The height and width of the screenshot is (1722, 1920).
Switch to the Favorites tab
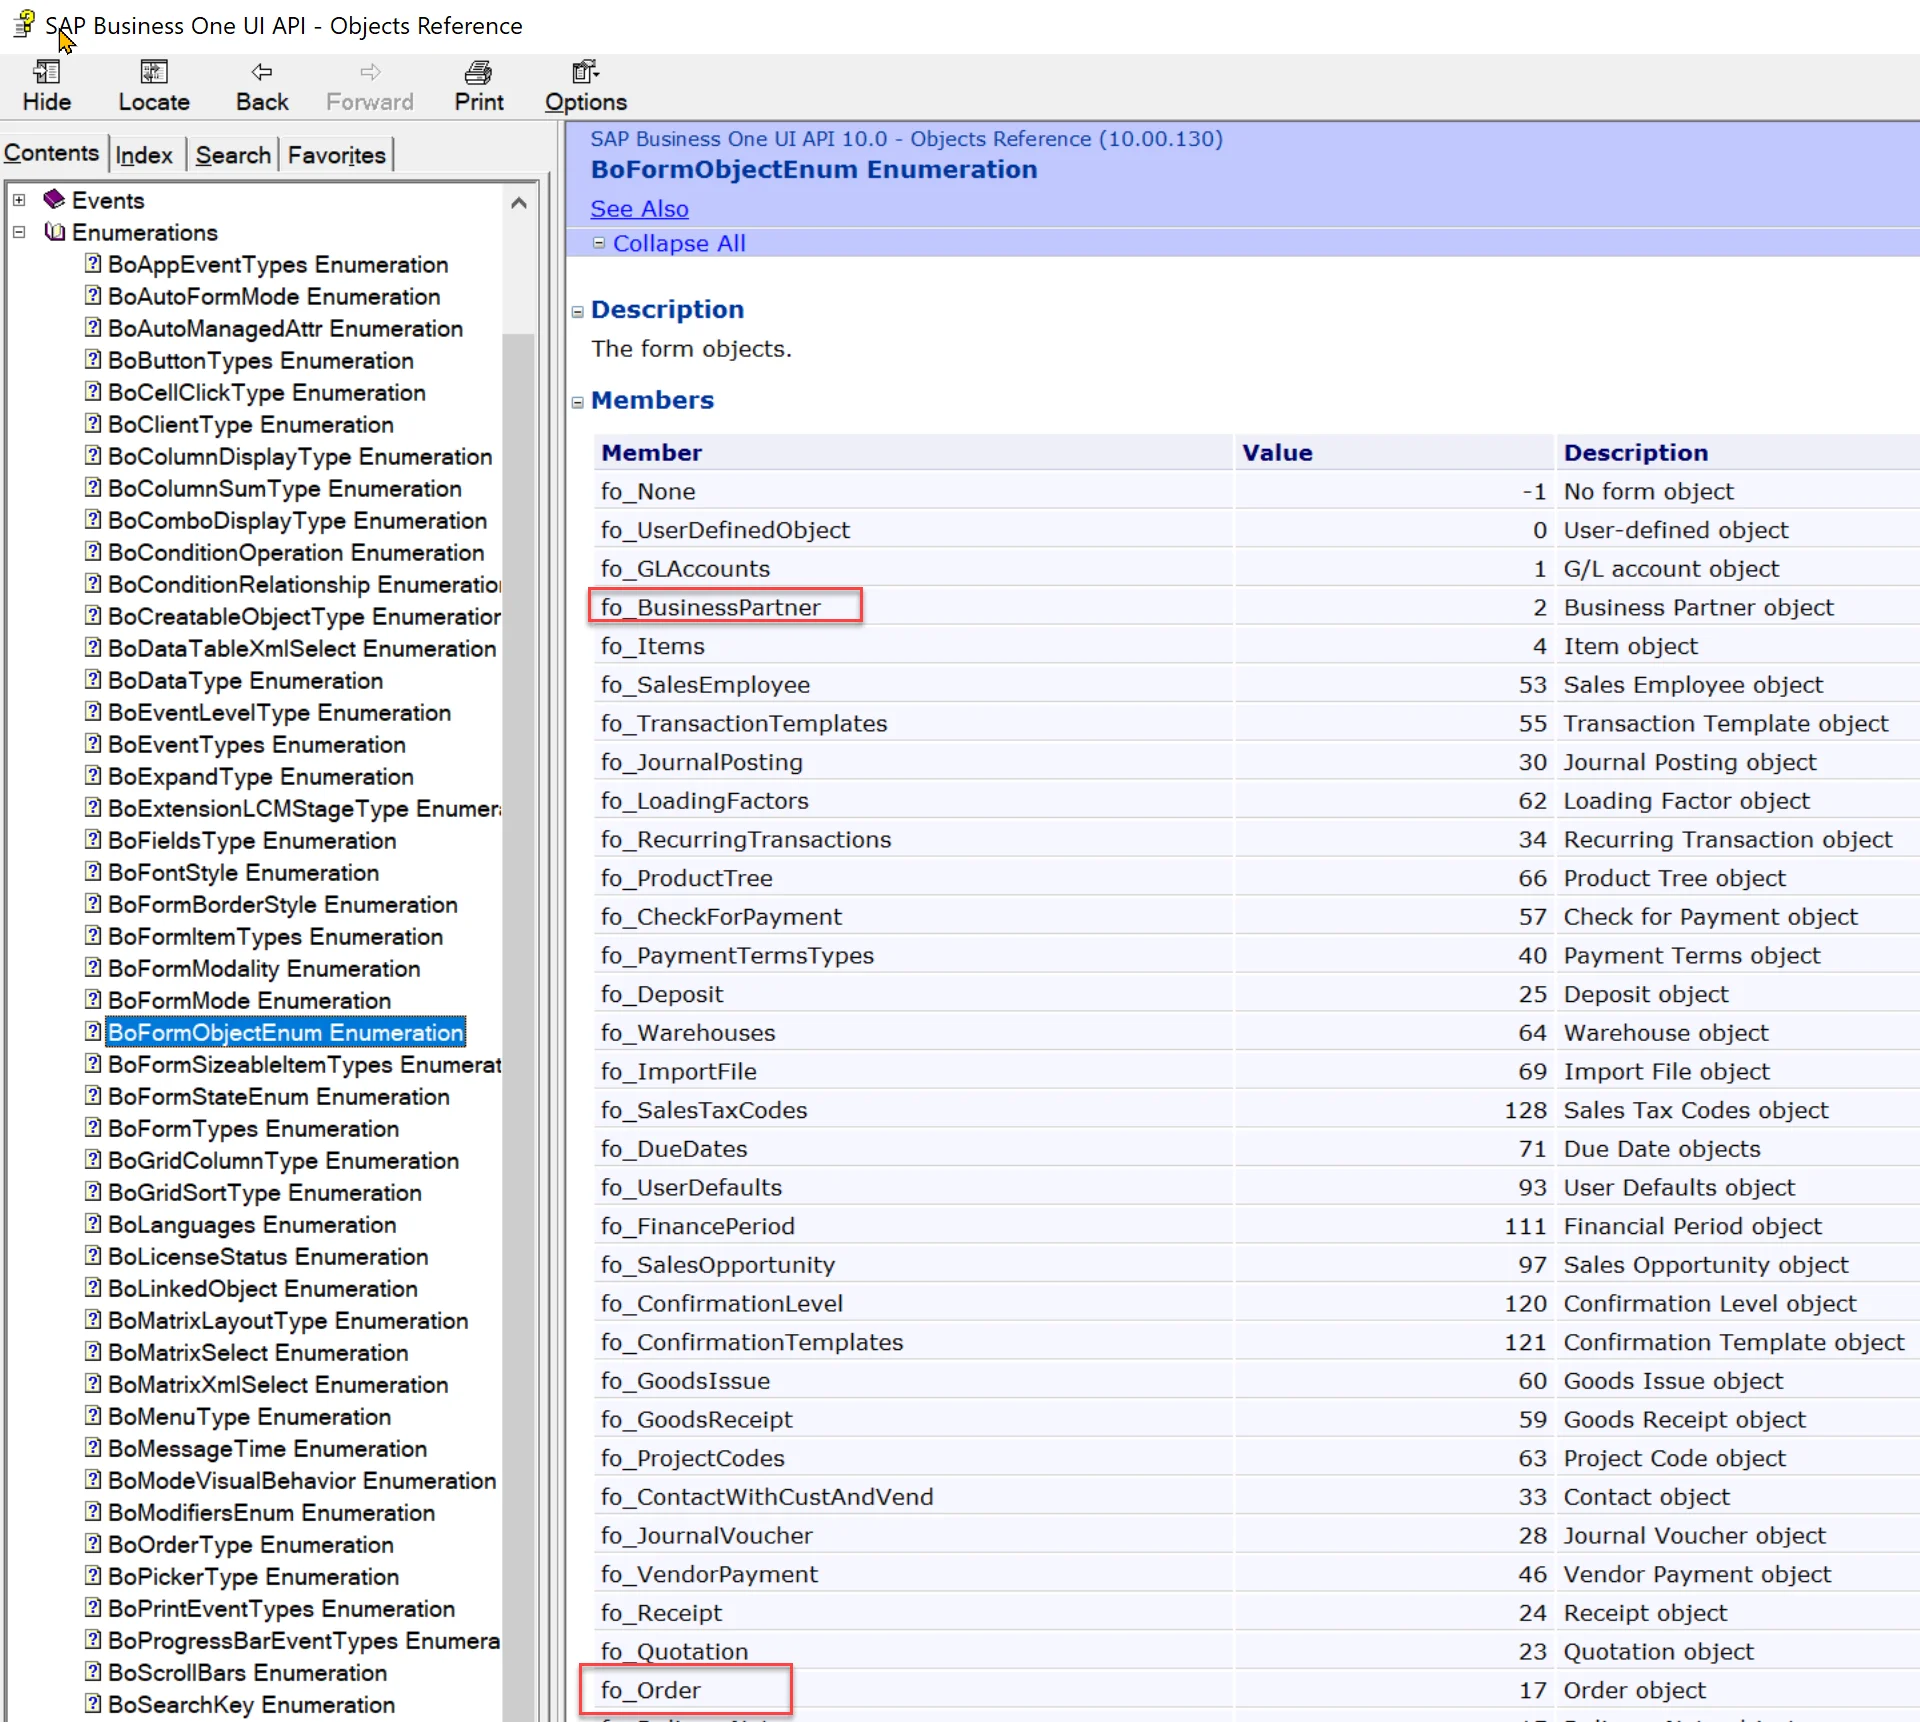click(x=336, y=155)
